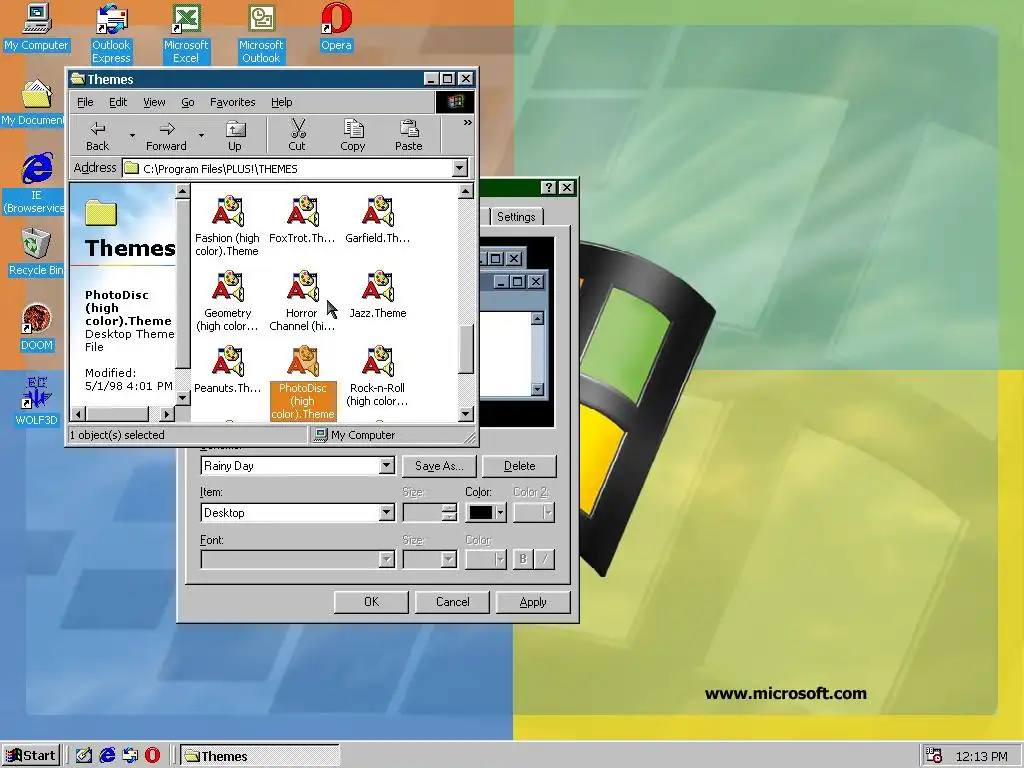This screenshot has height=768, width=1024.
Task: Click the Copy toolbar icon
Action: 353,136
